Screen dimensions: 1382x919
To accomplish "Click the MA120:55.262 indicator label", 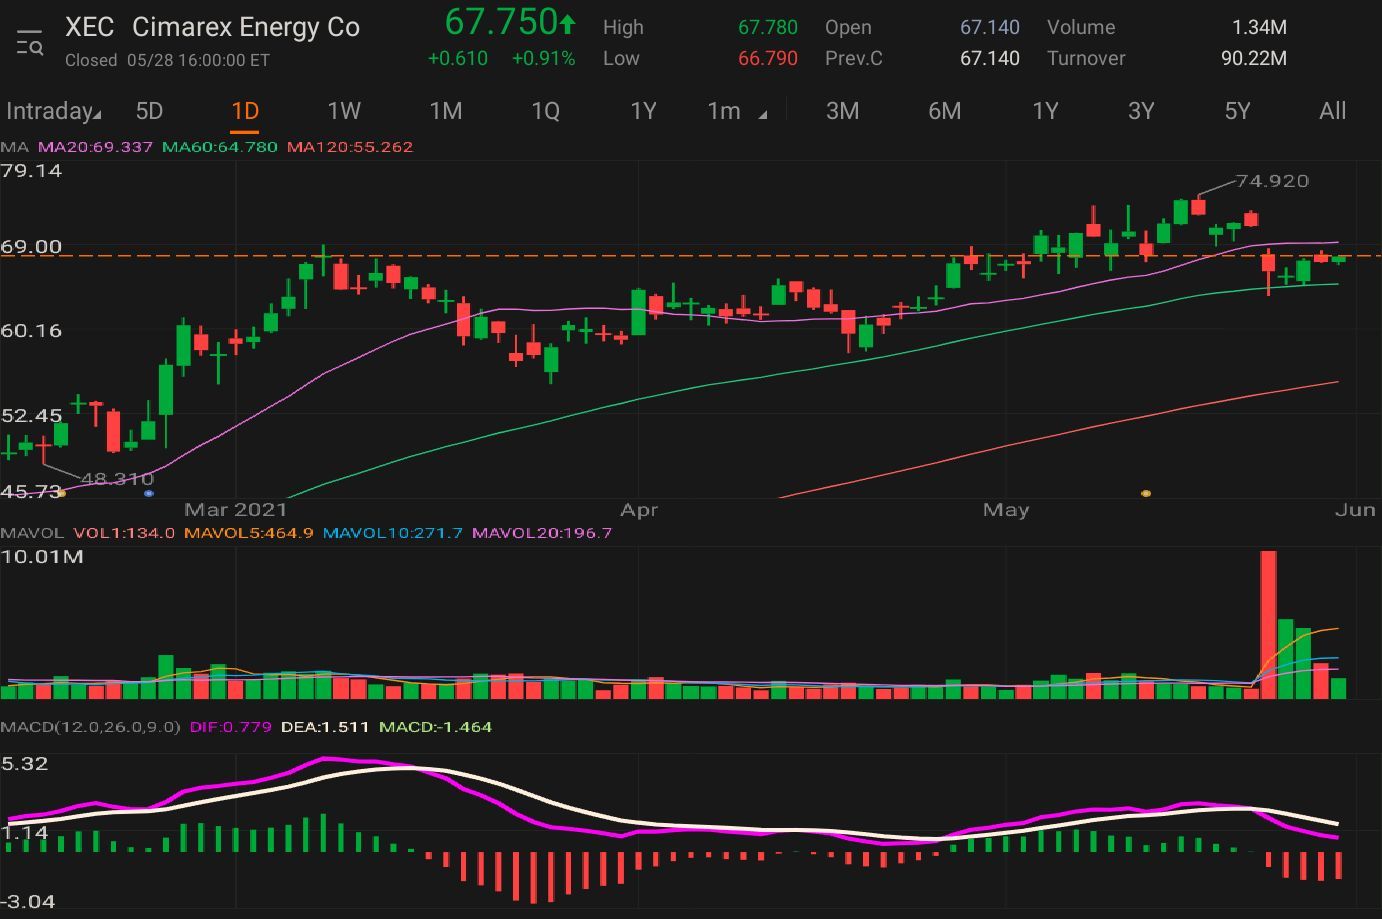I will pos(349,147).
